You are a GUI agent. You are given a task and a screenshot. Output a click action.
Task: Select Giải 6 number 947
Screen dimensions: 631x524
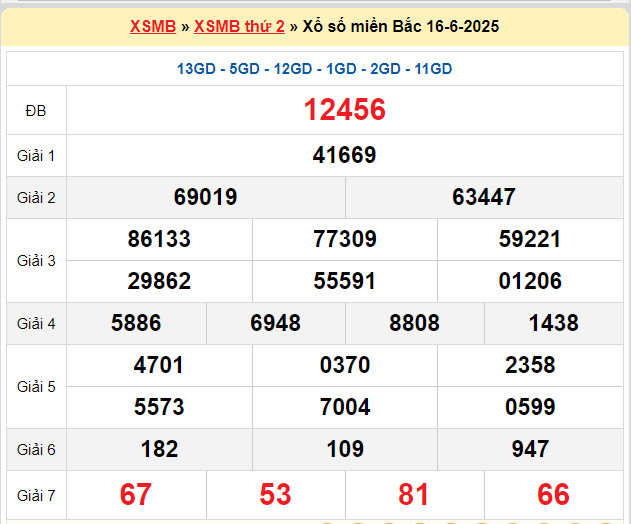[530, 449]
